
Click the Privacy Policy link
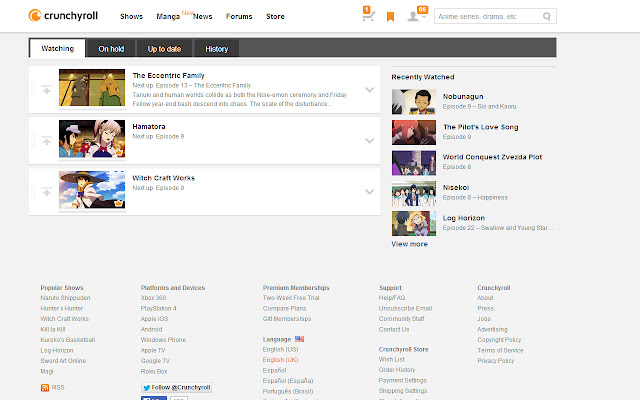pyautogui.click(x=496, y=361)
